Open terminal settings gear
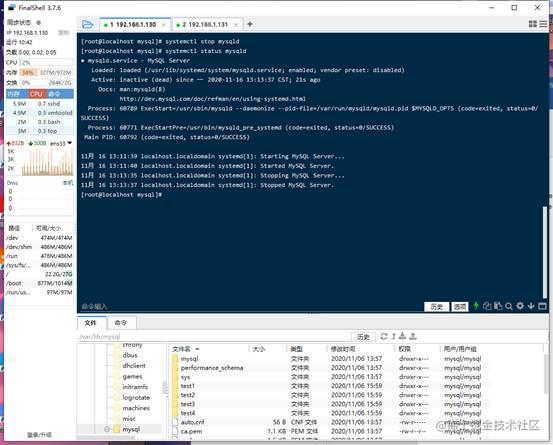 click(520, 306)
